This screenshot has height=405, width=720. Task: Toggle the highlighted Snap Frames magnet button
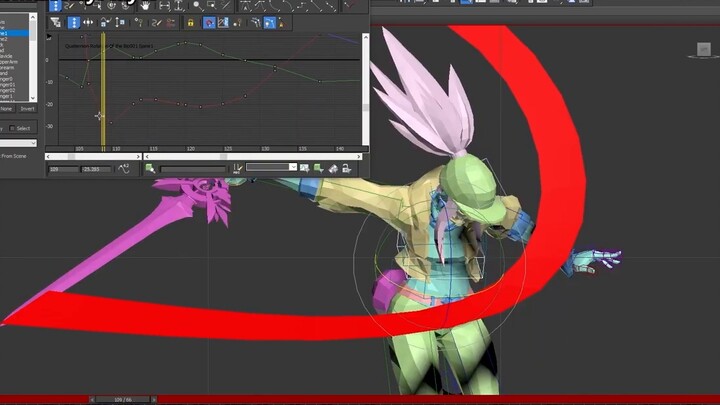pyautogui.click(x=209, y=22)
